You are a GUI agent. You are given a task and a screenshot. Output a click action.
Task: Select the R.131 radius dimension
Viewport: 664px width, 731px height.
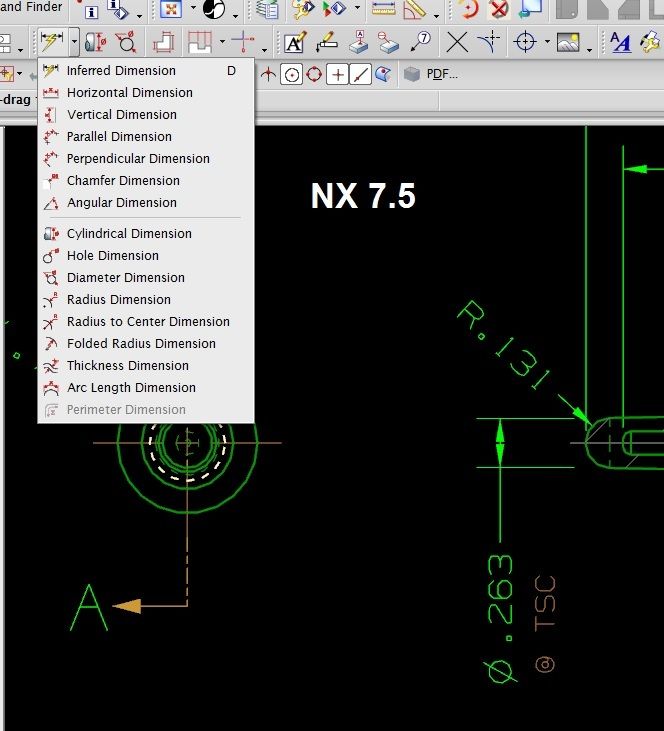[504, 345]
